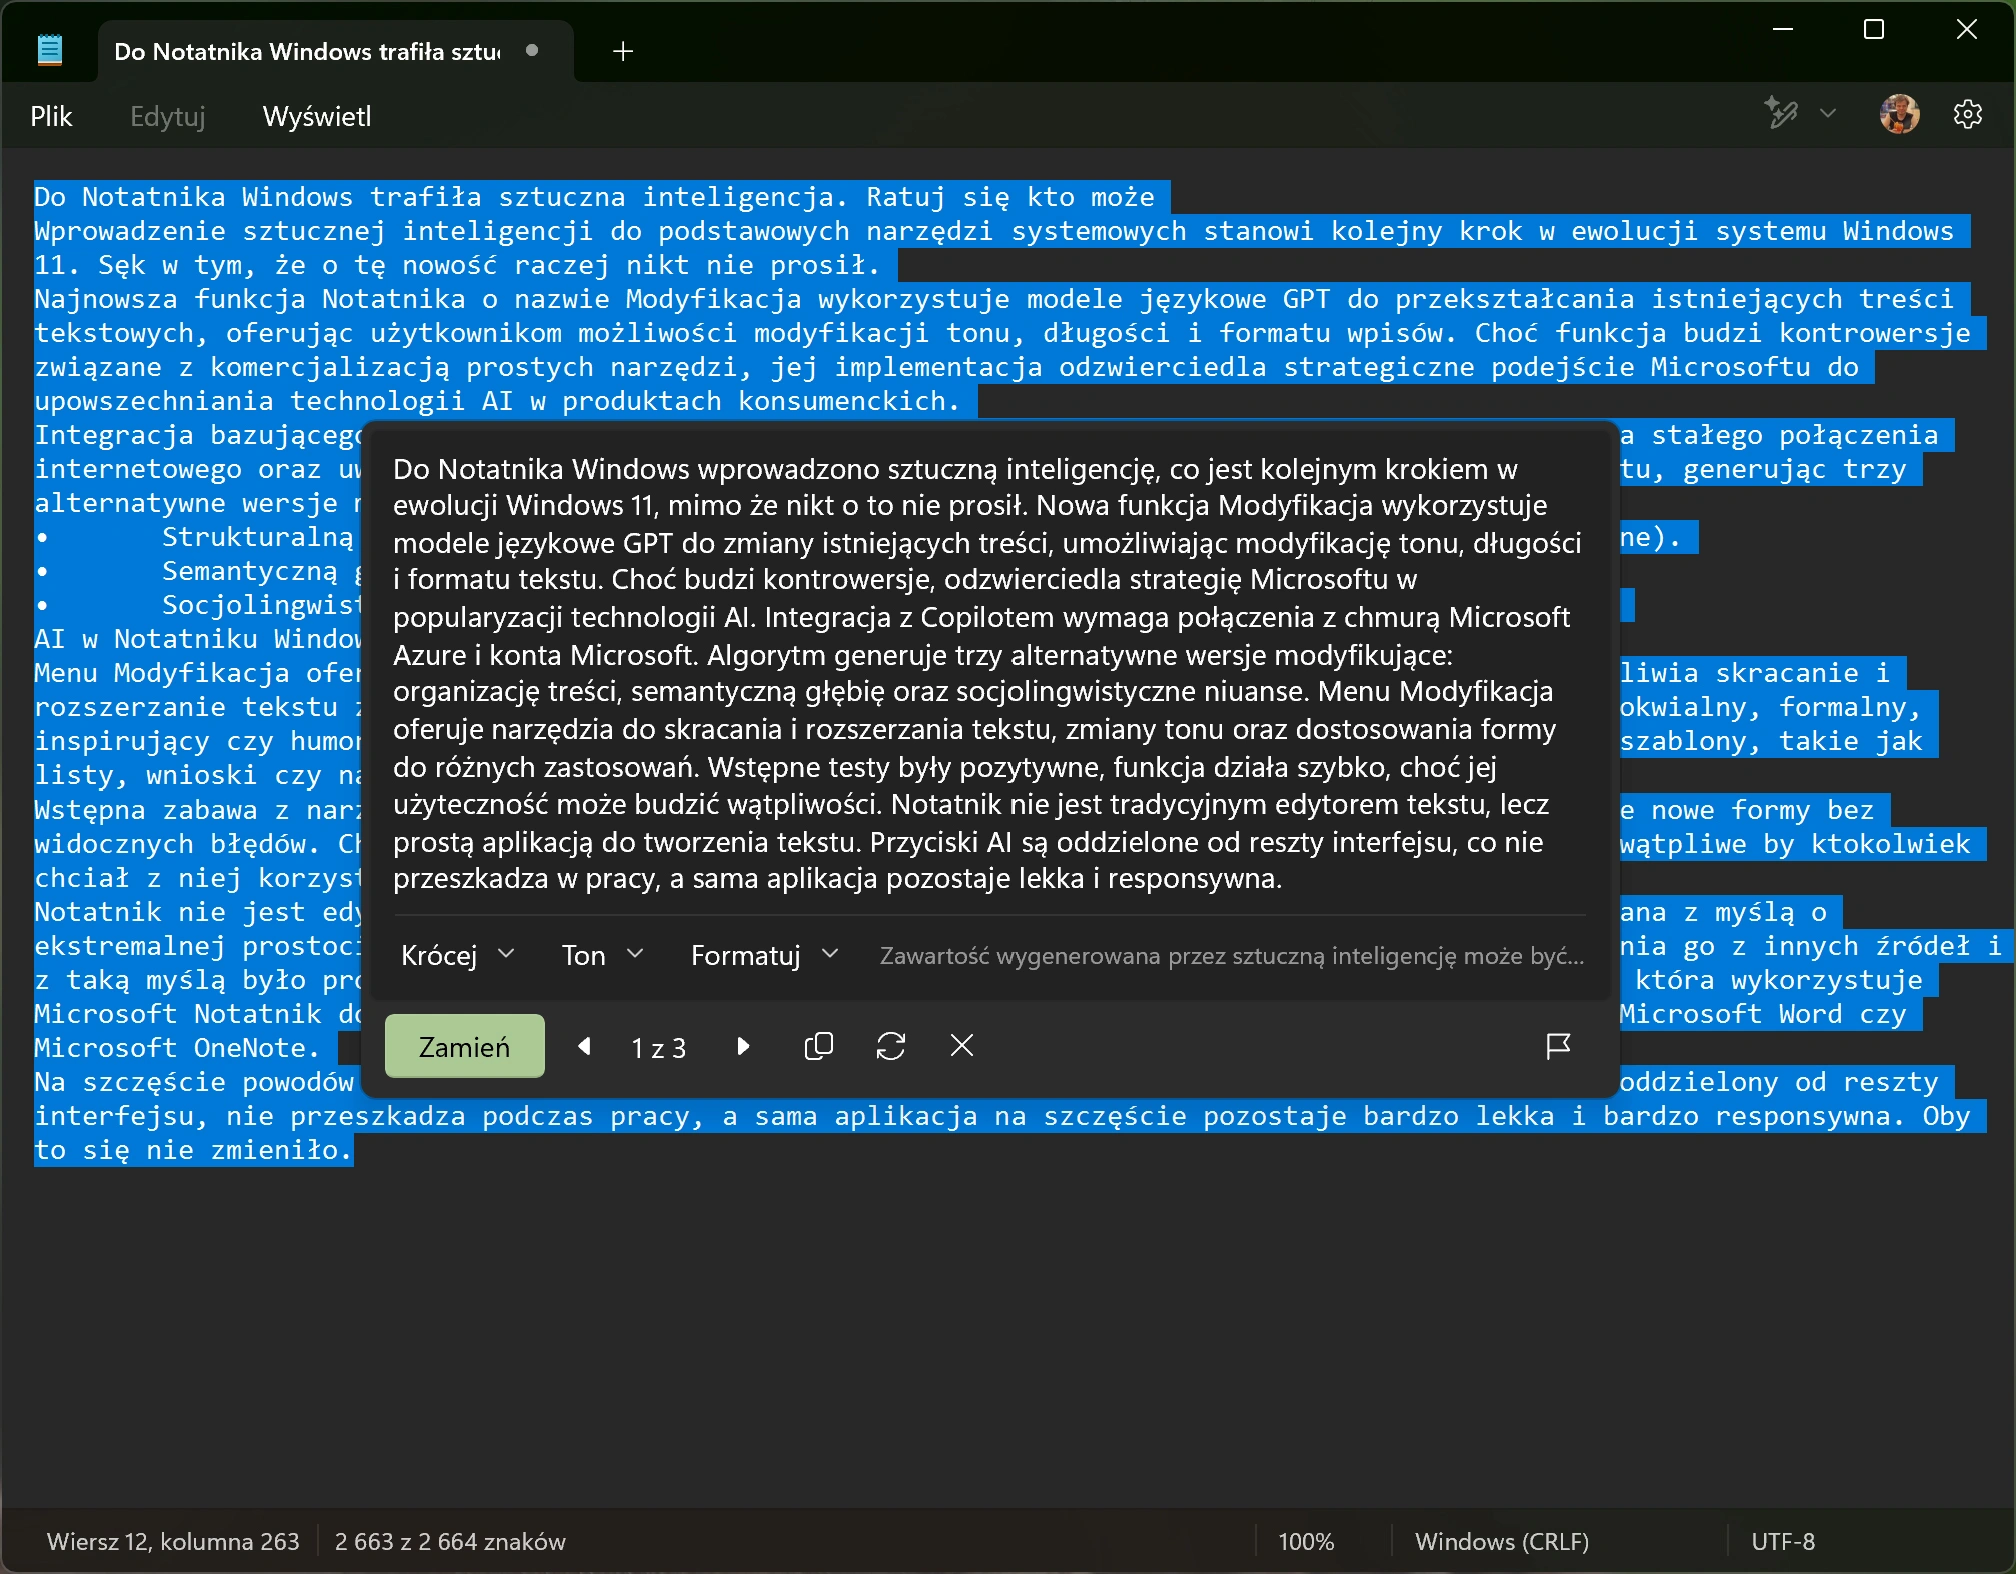
Task: Discard the rewrite with the X icon
Action: 961,1046
